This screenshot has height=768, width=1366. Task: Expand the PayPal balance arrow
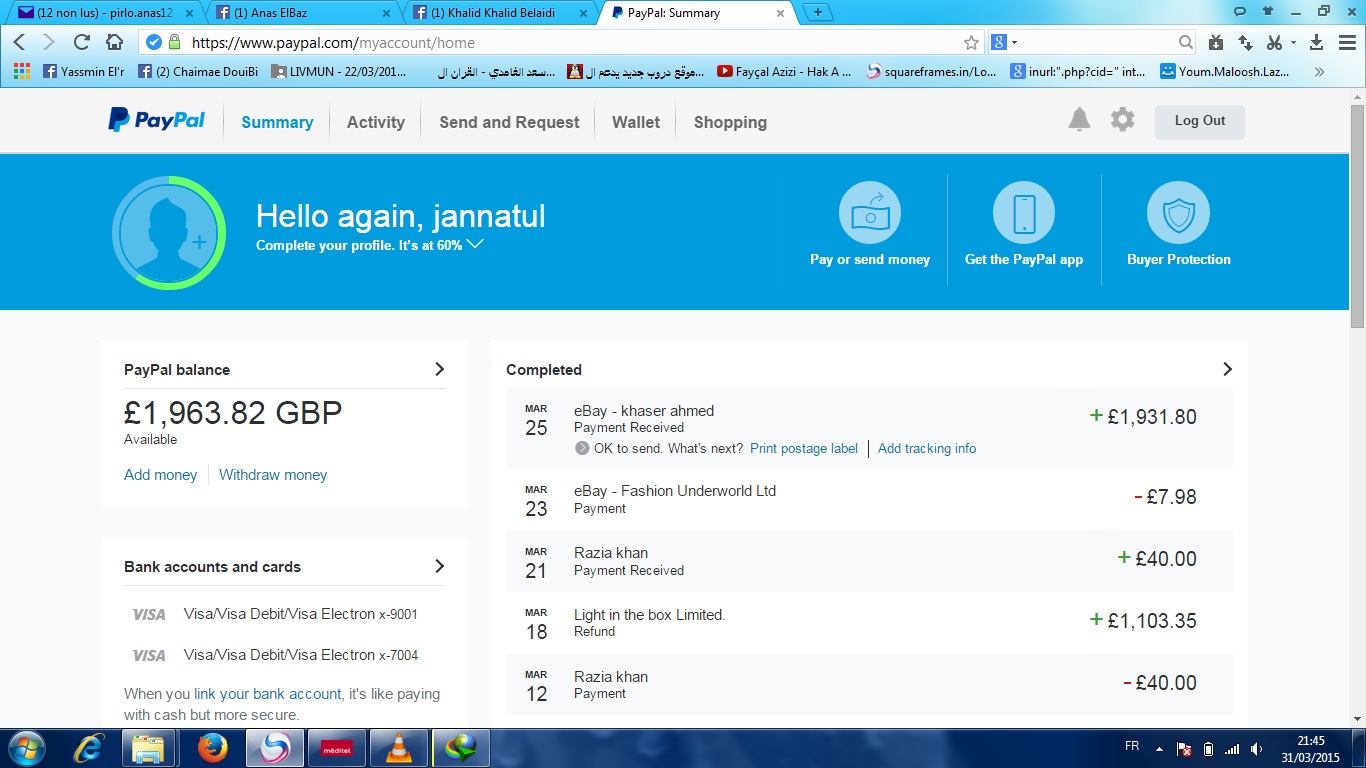(439, 369)
